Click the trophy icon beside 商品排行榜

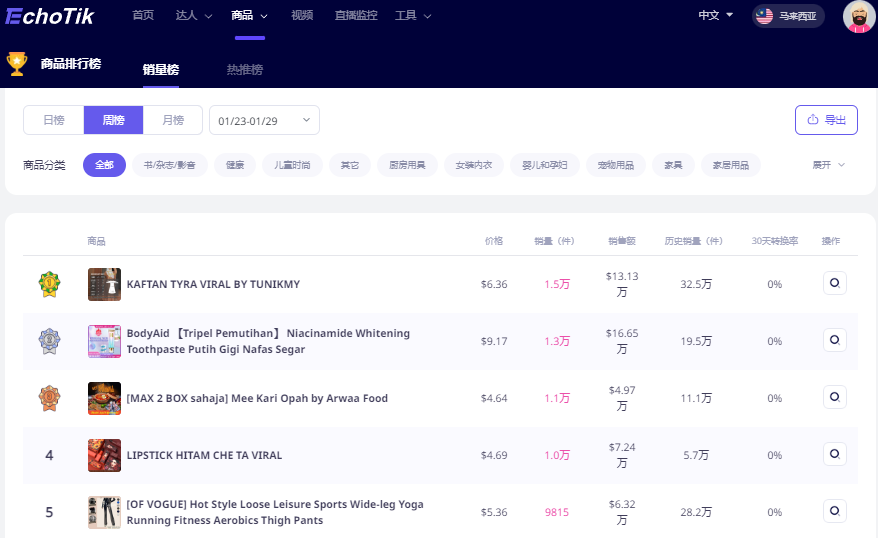[17, 64]
